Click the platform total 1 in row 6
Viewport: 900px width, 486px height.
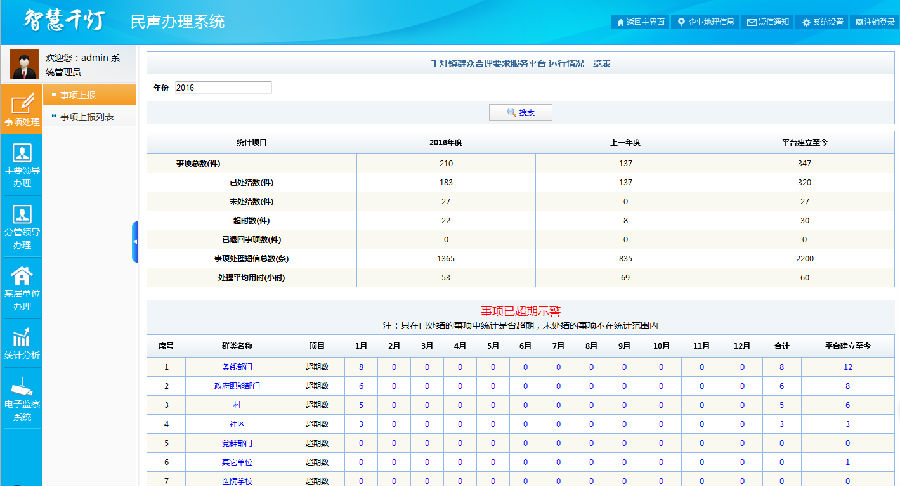(848, 462)
